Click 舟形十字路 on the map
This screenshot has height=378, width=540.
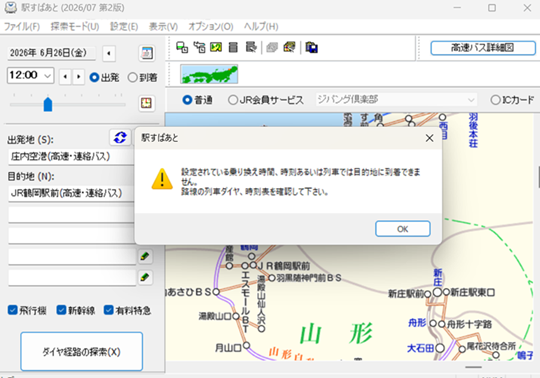442,324
